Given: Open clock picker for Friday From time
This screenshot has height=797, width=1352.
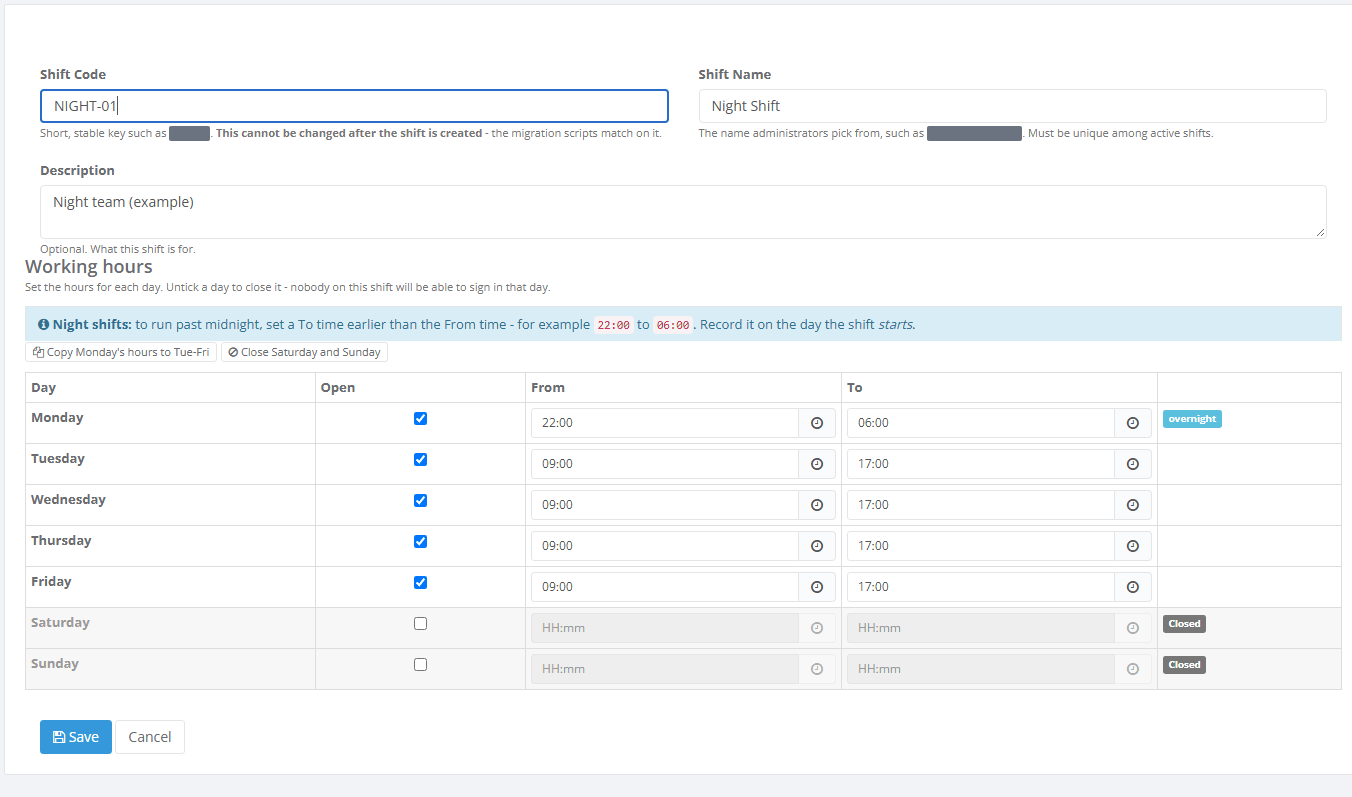Looking at the screenshot, I should (817, 587).
